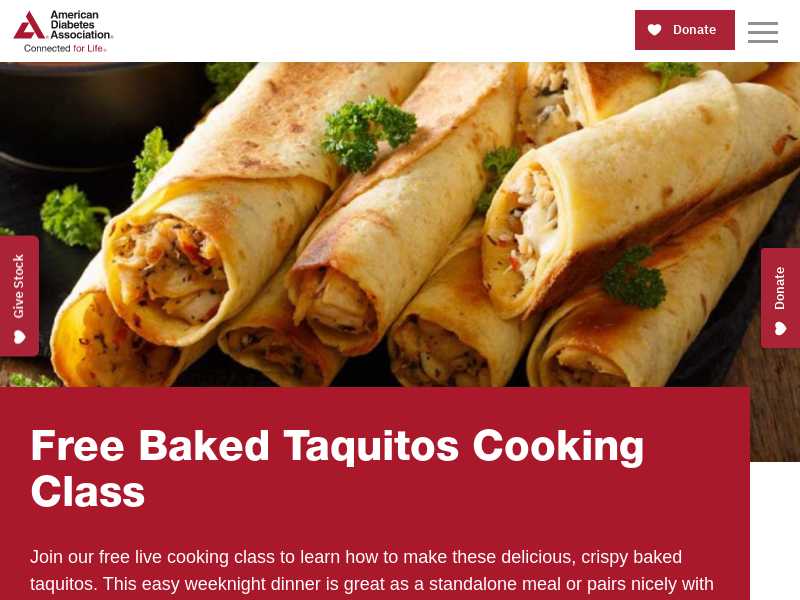This screenshot has width=800, height=600.
Task: Click the taquitos hero photo
Action: pos(400,224)
